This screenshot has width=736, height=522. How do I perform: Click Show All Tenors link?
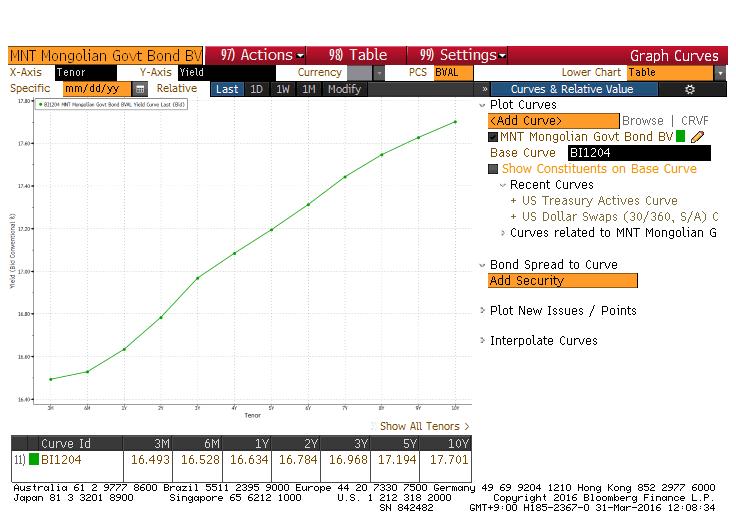pos(424,426)
